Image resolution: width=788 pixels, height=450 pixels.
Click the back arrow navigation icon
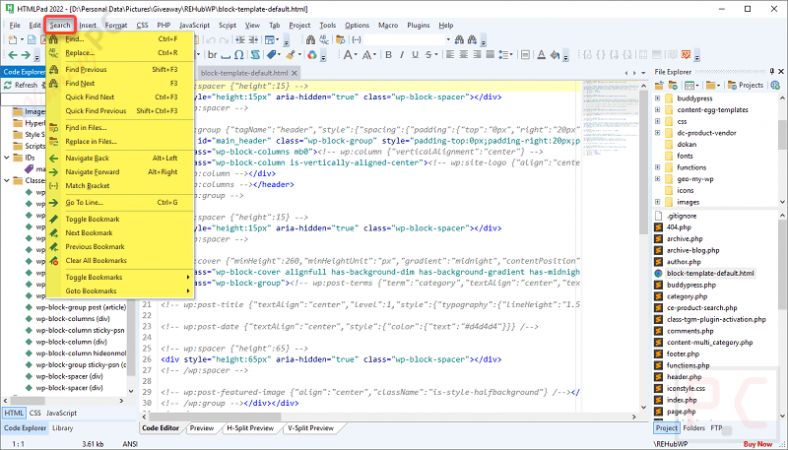click(13, 55)
